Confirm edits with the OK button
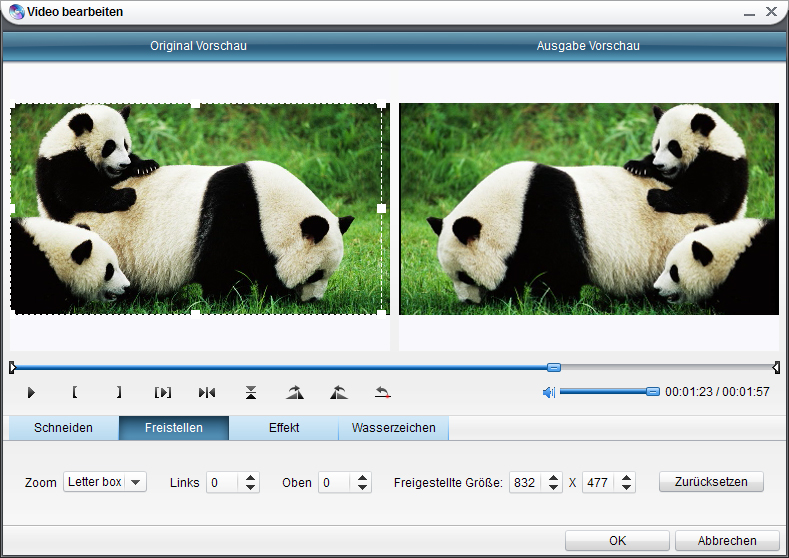The height and width of the screenshot is (558, 789). pyautogui.click(x=617, y=540)
